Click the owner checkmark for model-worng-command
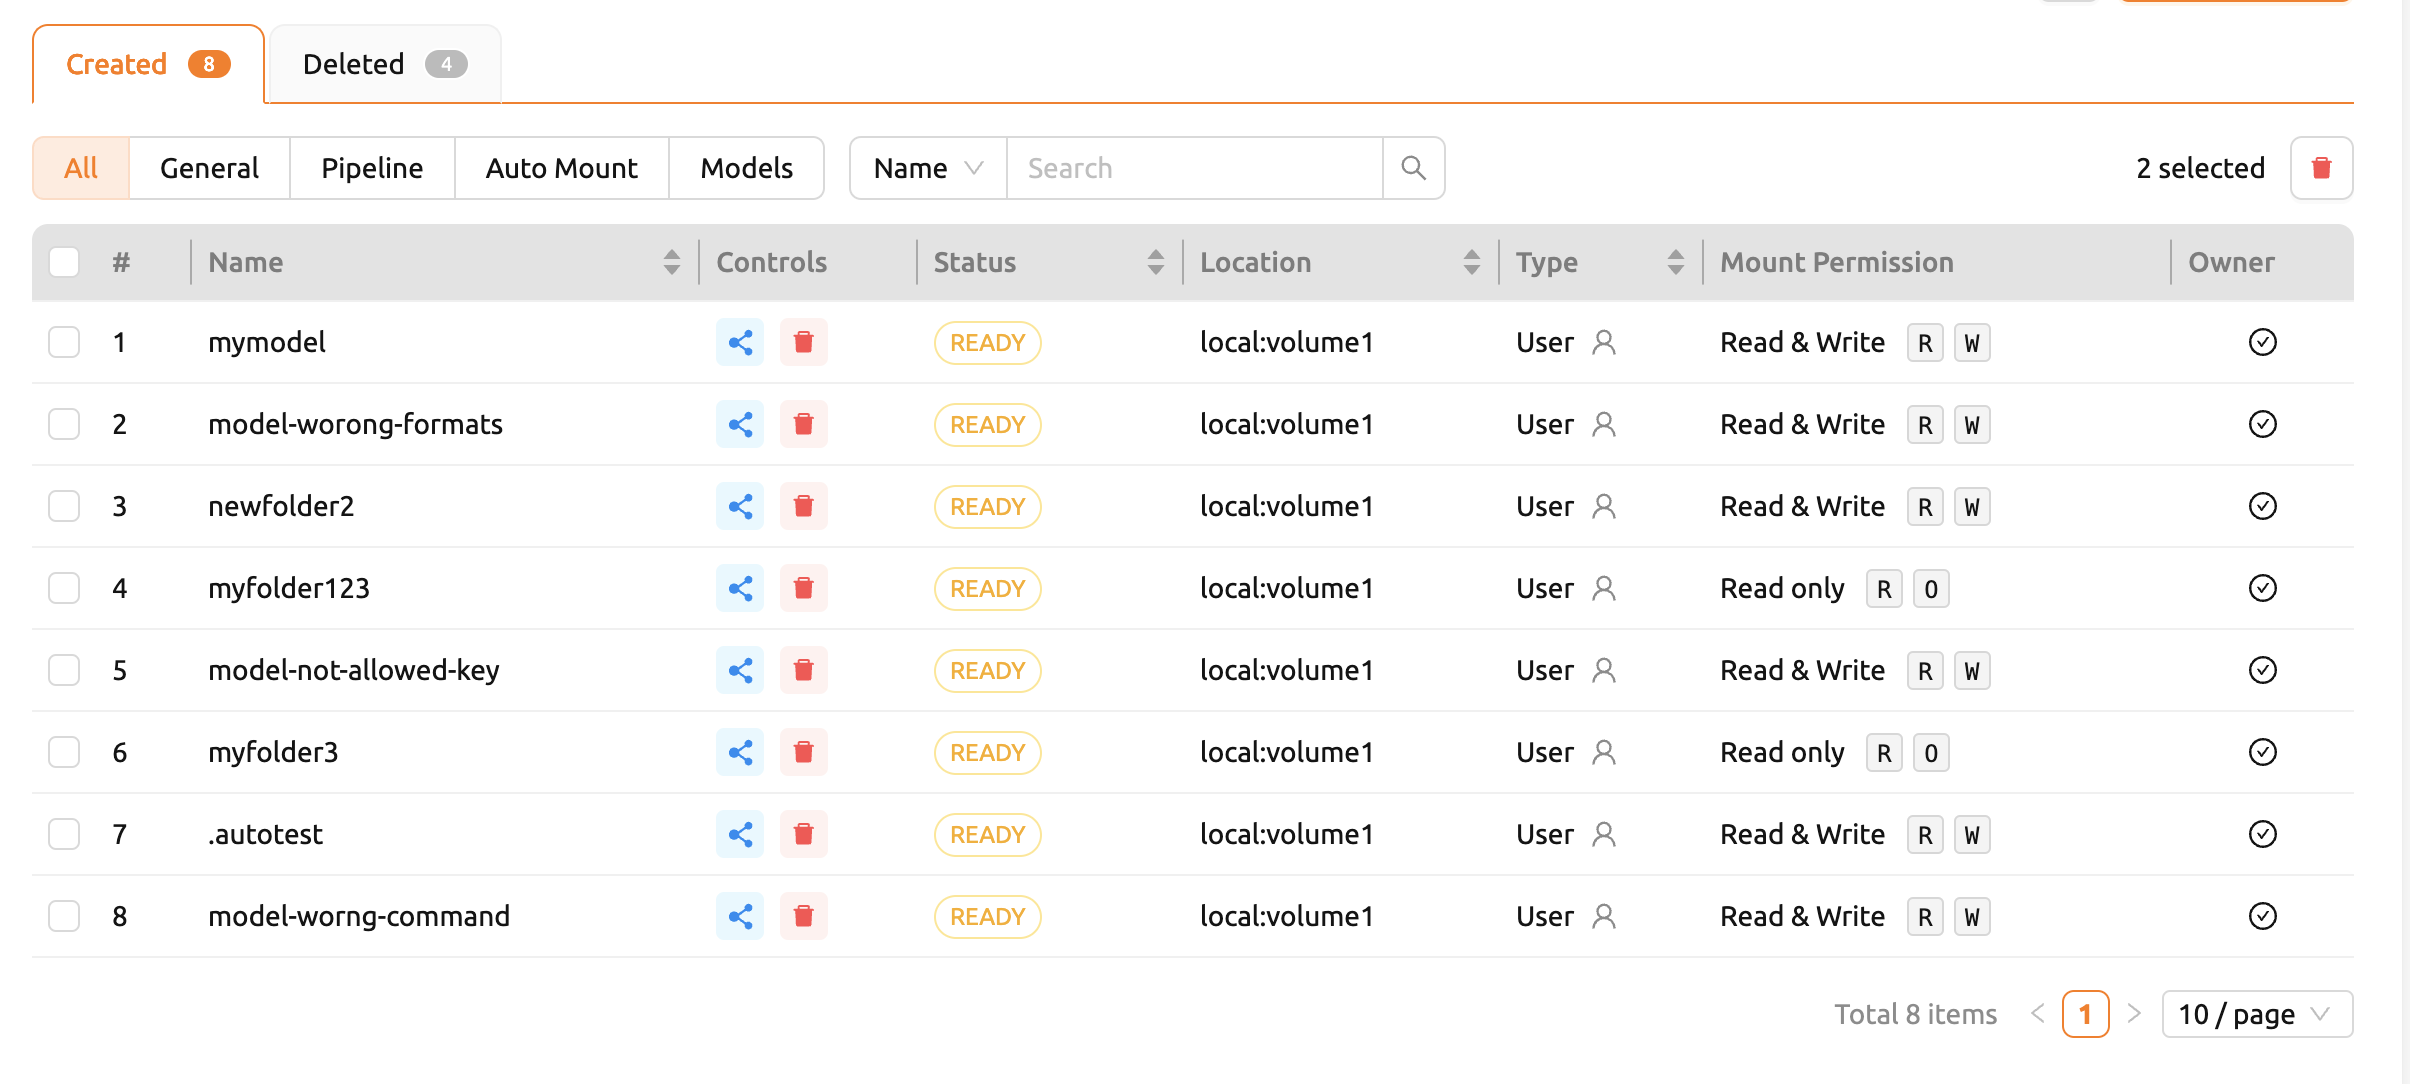Screen dimensions: 2410x1084 [x=2263, y=917]
